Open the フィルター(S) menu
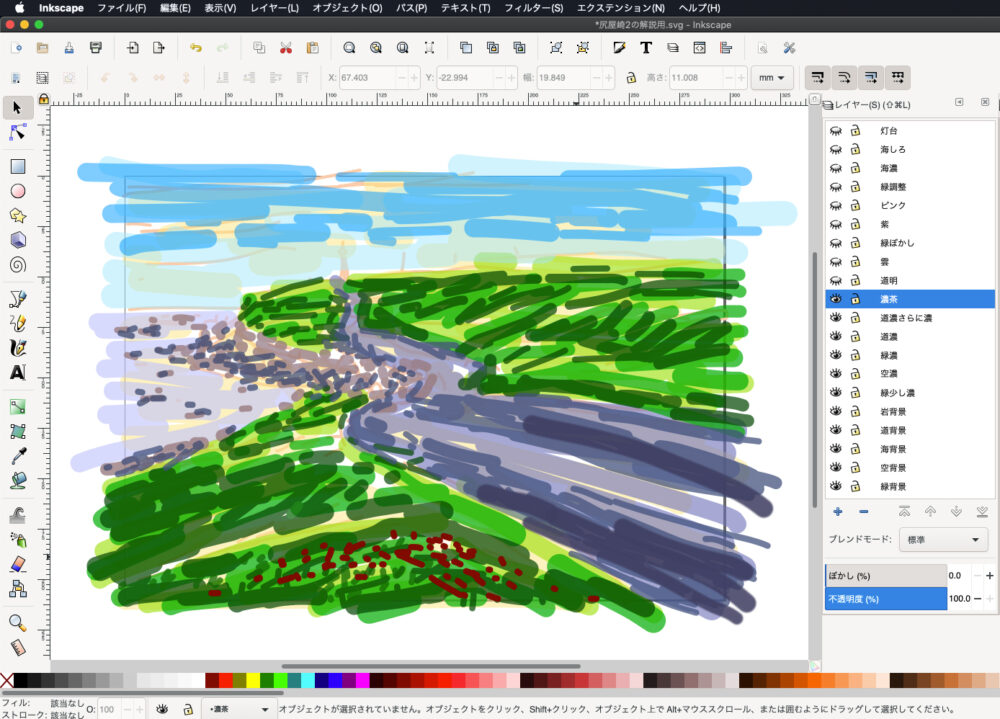 pos(533,8)
